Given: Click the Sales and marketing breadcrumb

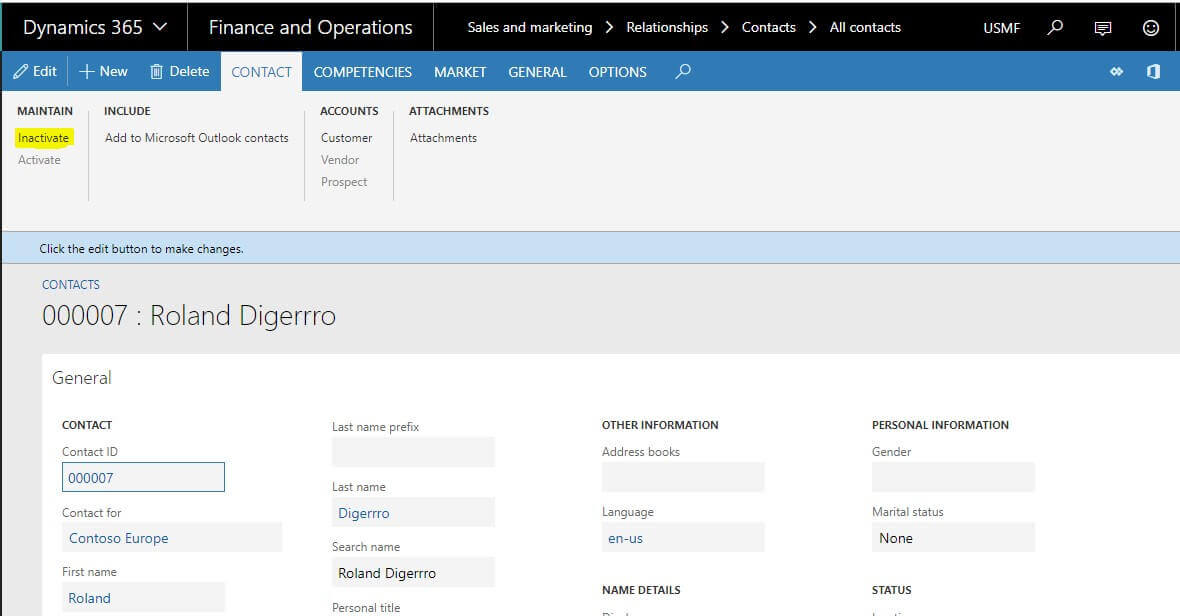Looking at the screenshot, I should tap(530, 27).
